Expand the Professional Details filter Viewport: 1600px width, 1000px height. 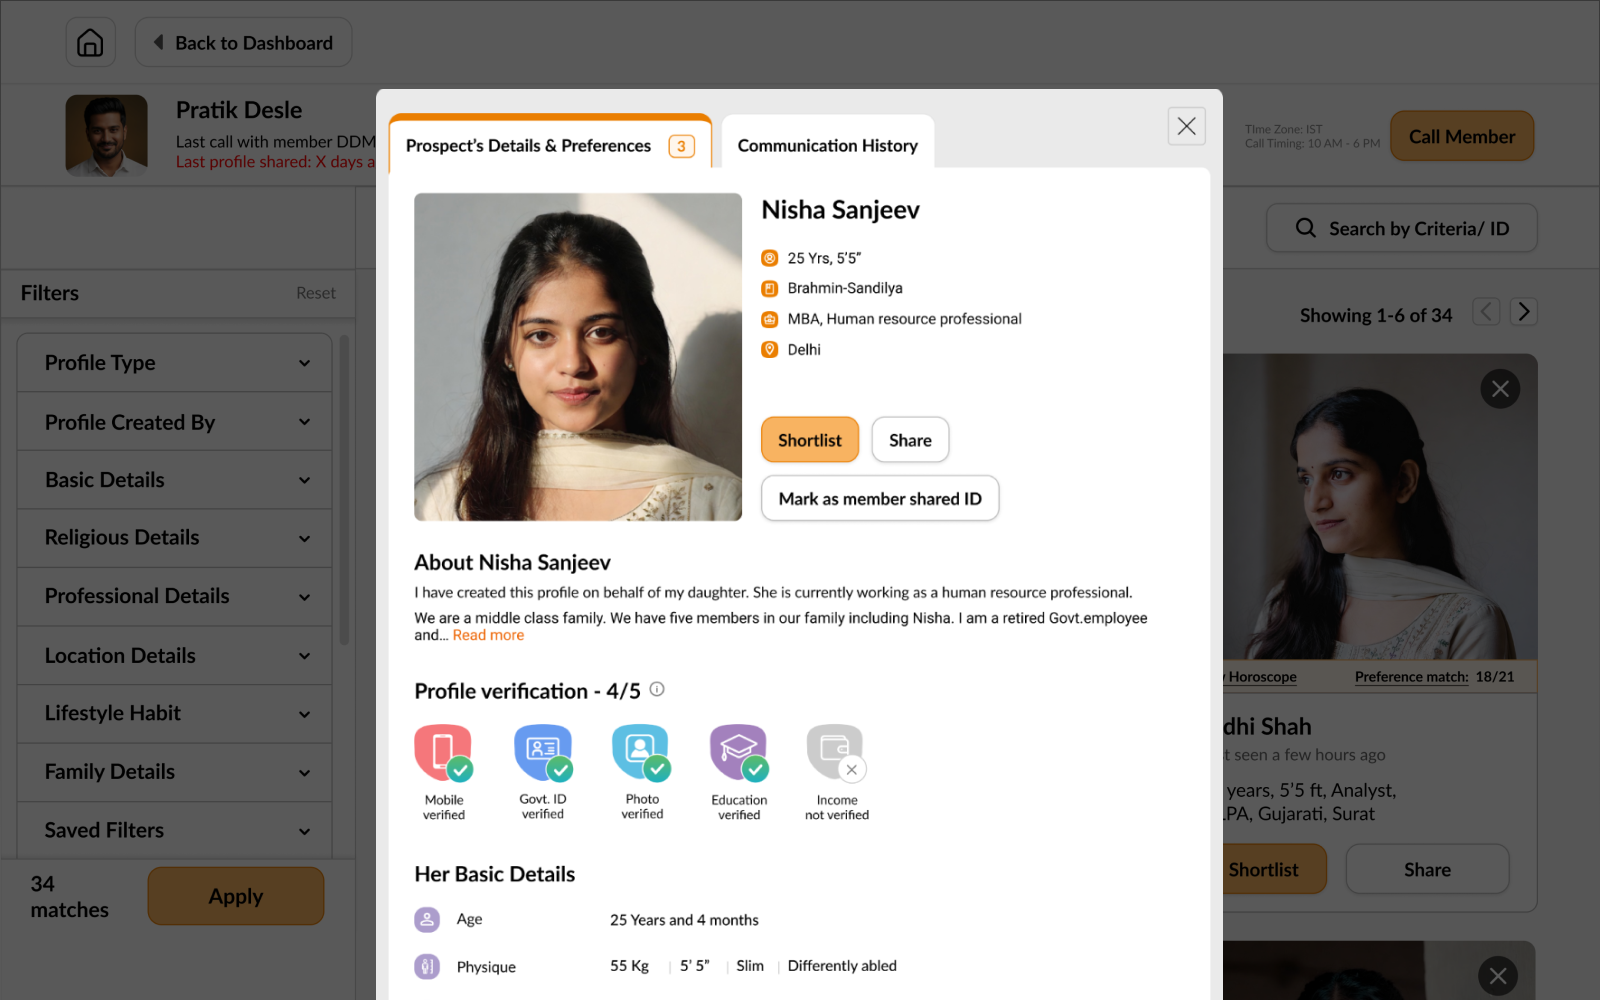(x=174, y=596)
